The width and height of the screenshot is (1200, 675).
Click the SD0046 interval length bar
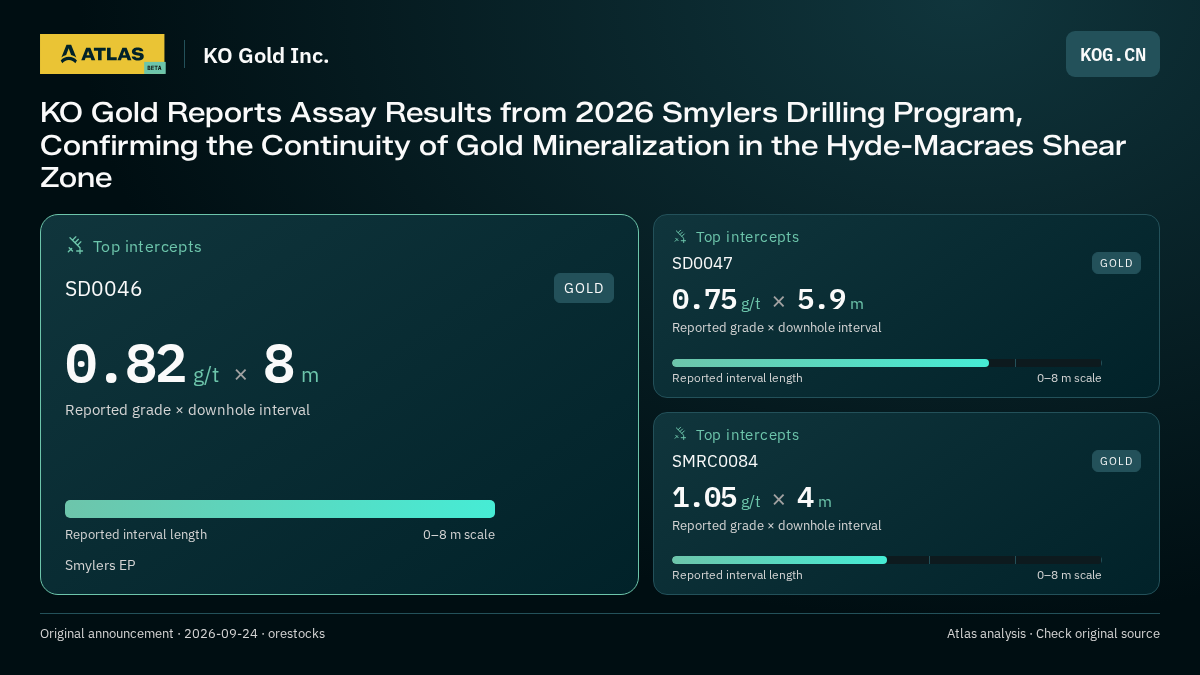[x=280, y=509]
